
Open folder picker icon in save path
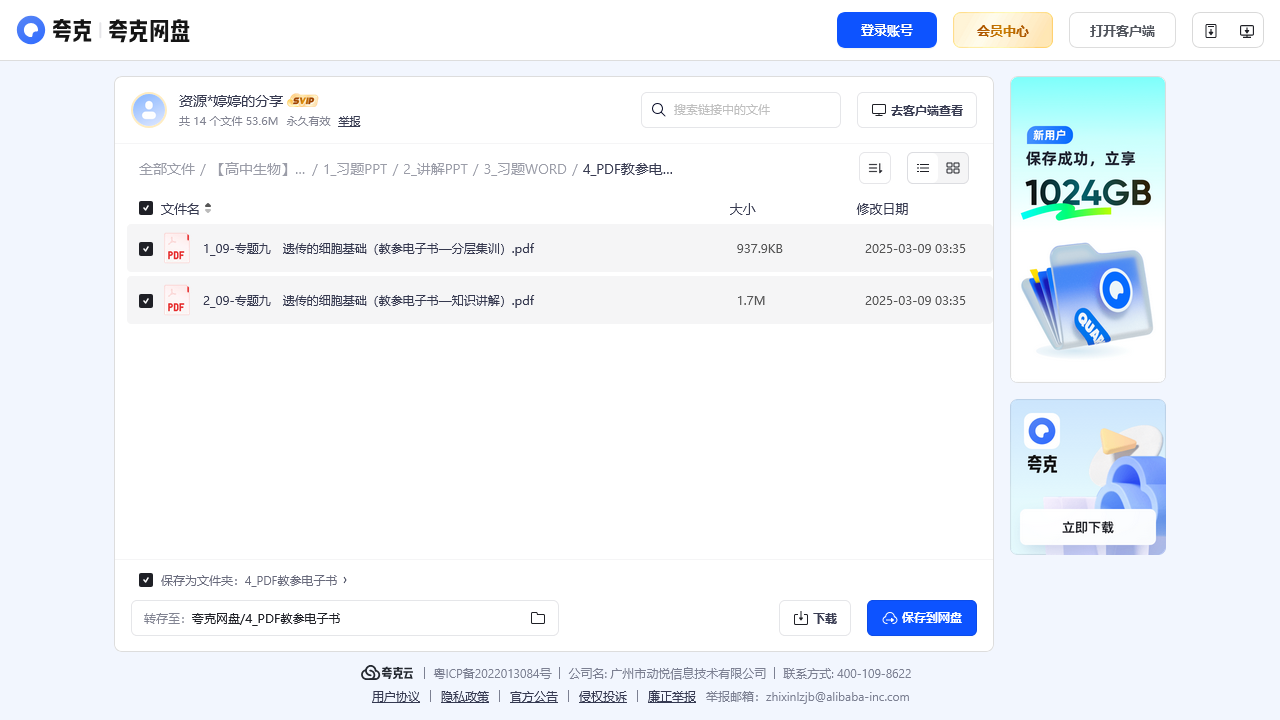(538, 618)
